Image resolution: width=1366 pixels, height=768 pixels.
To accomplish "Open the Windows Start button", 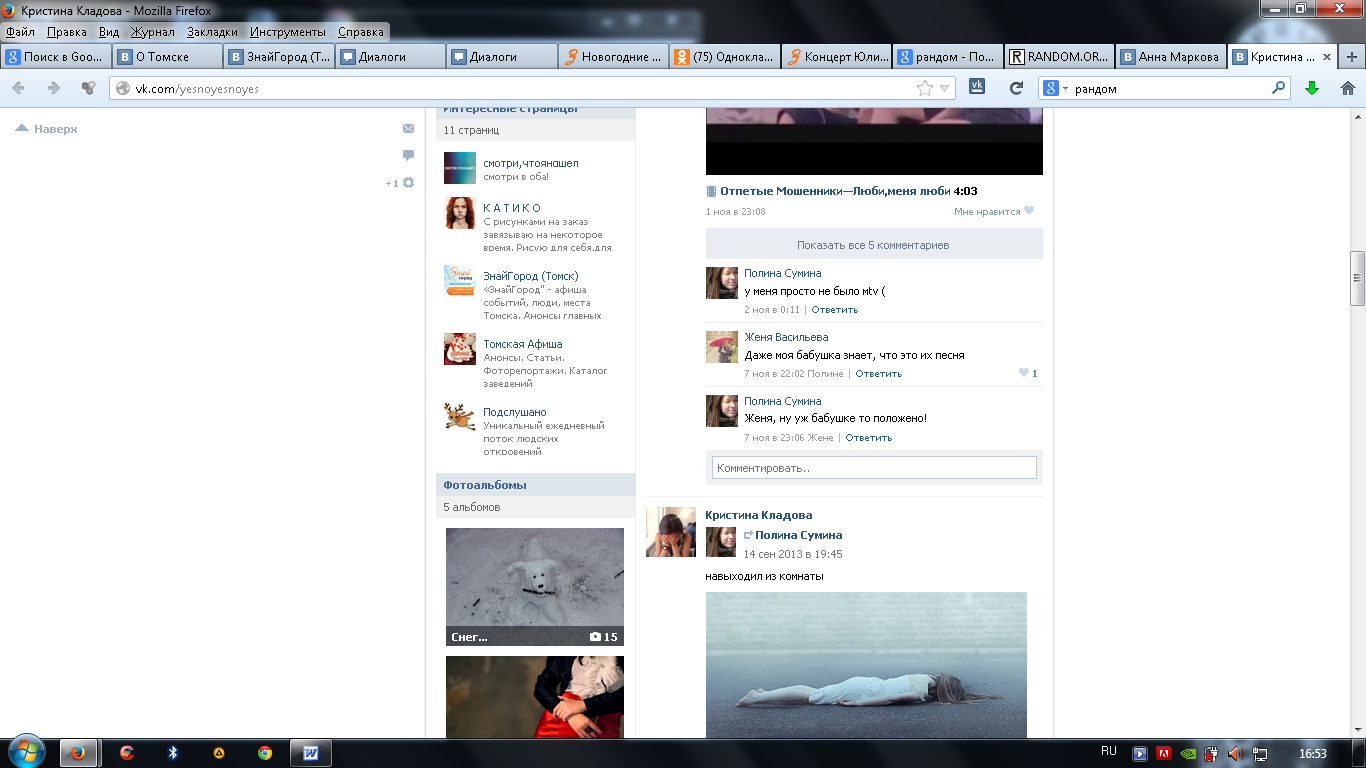I will 26,752.
